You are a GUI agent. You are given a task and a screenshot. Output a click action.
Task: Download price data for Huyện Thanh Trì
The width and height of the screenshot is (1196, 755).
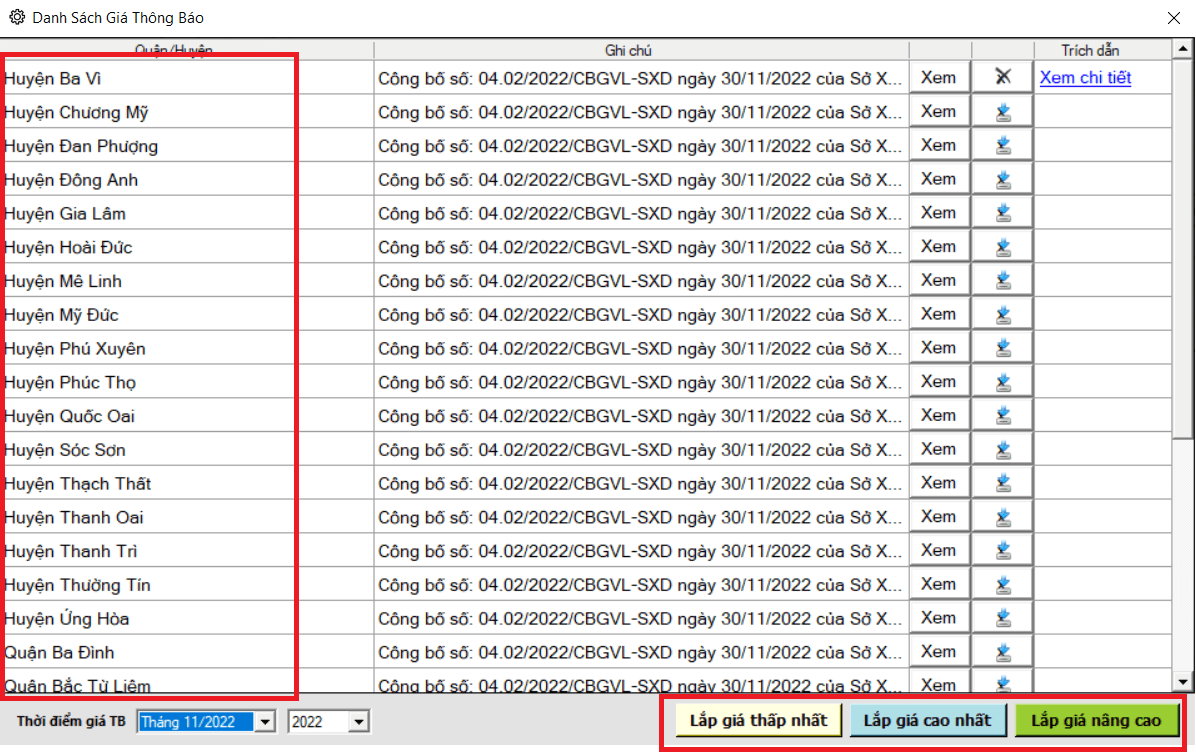pyautogui.click(x=1003, y=551)
